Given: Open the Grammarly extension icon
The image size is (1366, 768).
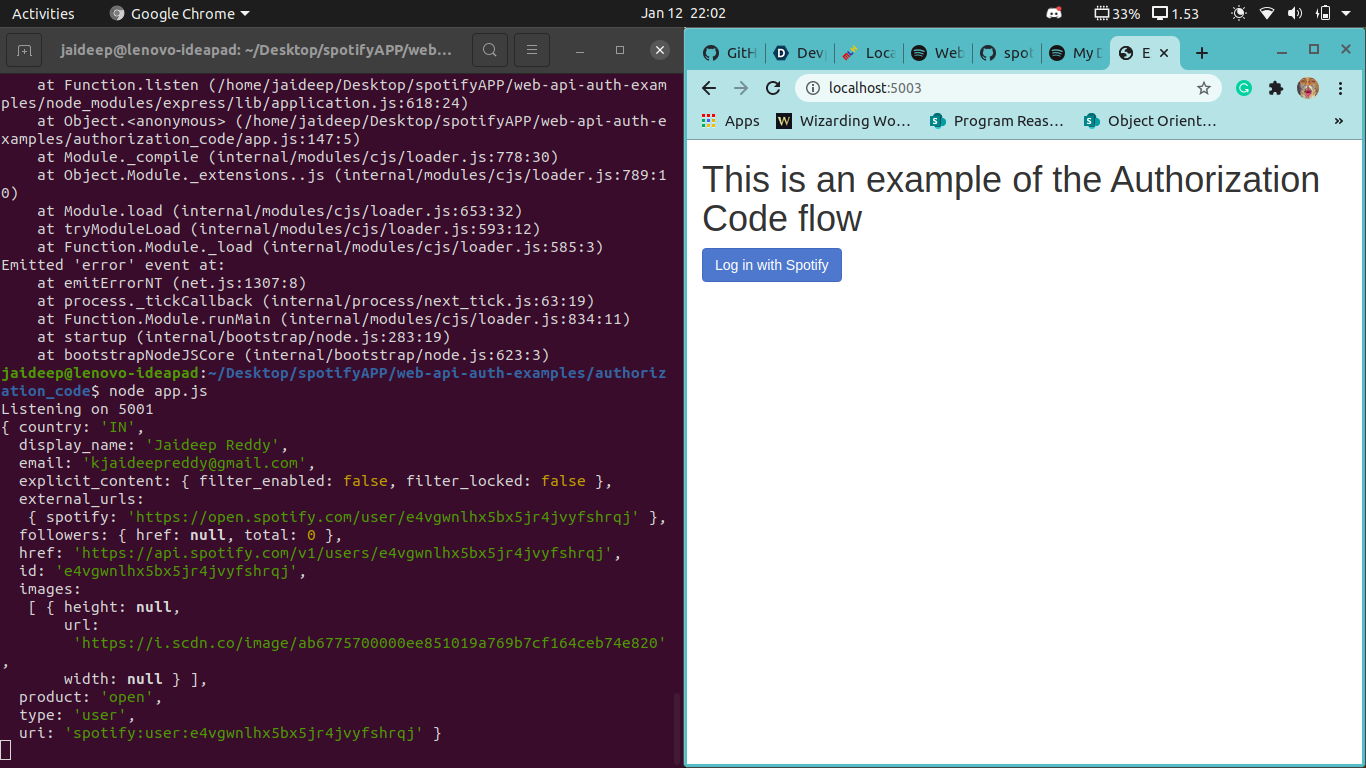Looking at the screenshot, I should [x=1244, y=88].
